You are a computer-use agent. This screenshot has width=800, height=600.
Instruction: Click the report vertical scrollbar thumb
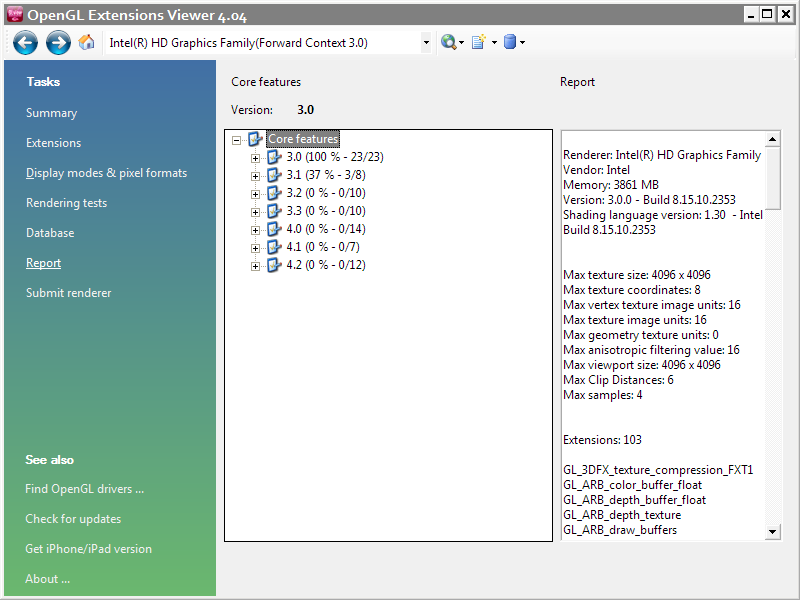[772, 178]
